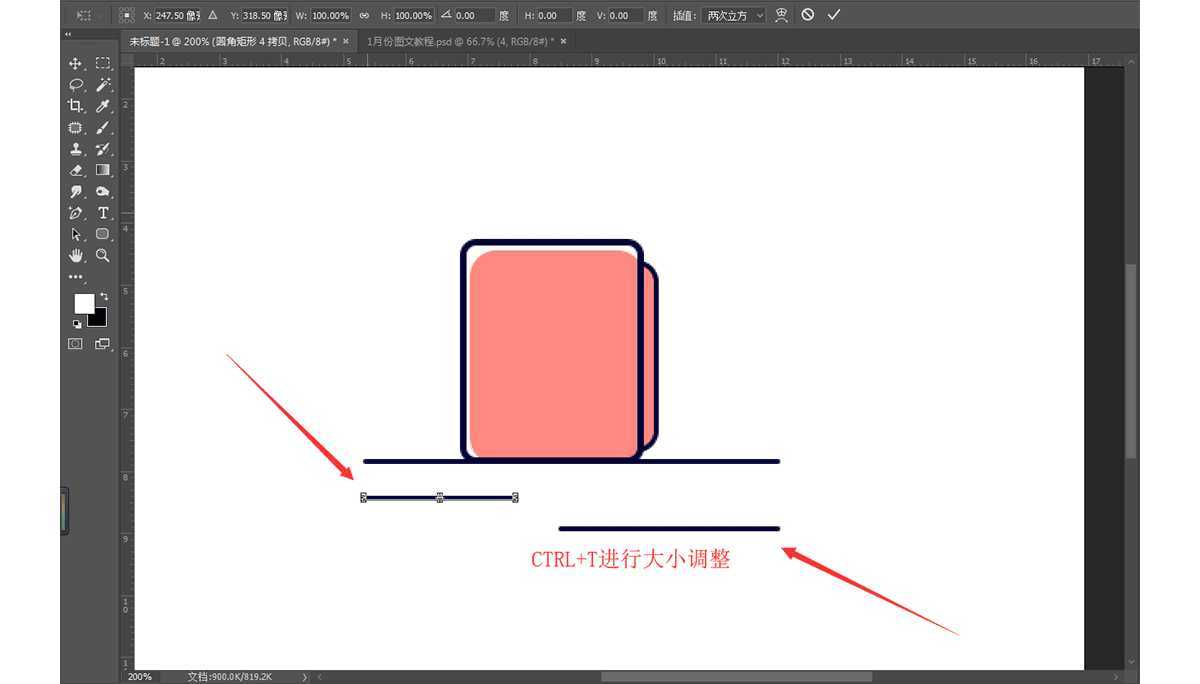The width and height of the screenshot is (1200, 684).
Task: Open the document status popup arrow
Action: (x=305, y=677)
